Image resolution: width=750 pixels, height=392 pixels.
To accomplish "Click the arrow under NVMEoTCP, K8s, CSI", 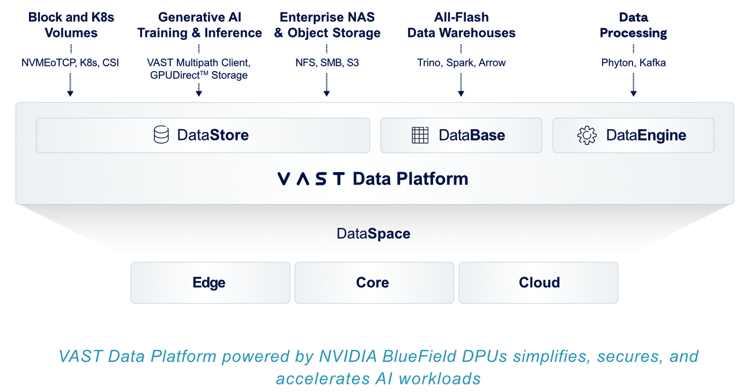I will click(70, 85).
